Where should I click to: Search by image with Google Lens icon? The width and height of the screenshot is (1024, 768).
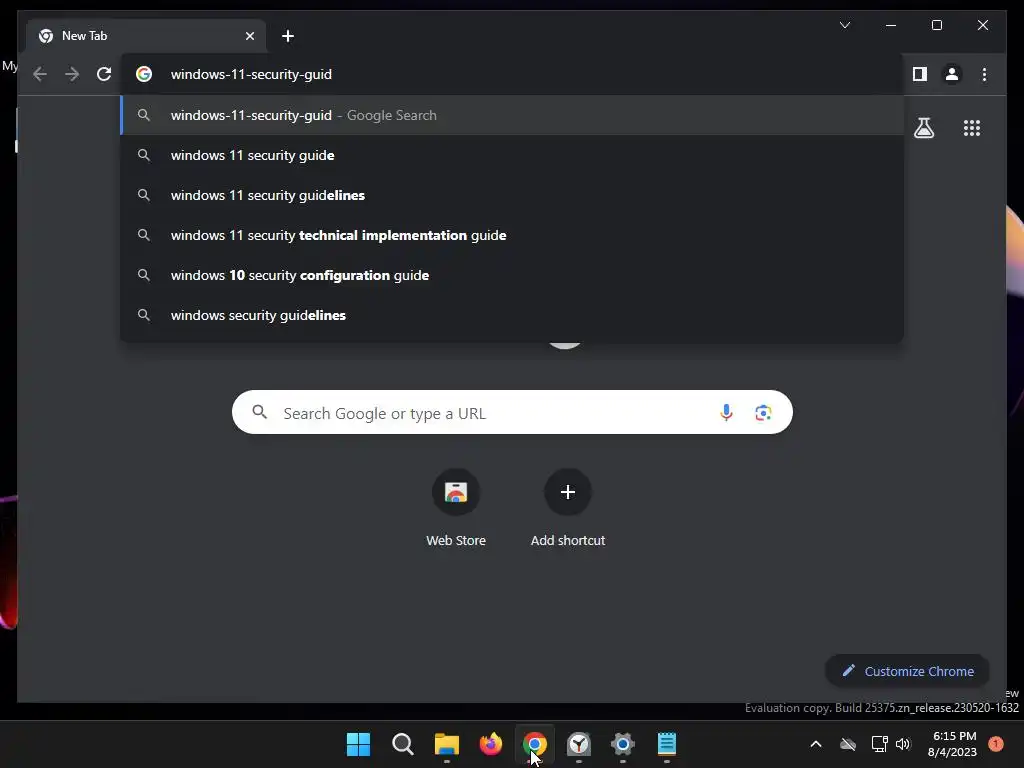pos(763,413)
